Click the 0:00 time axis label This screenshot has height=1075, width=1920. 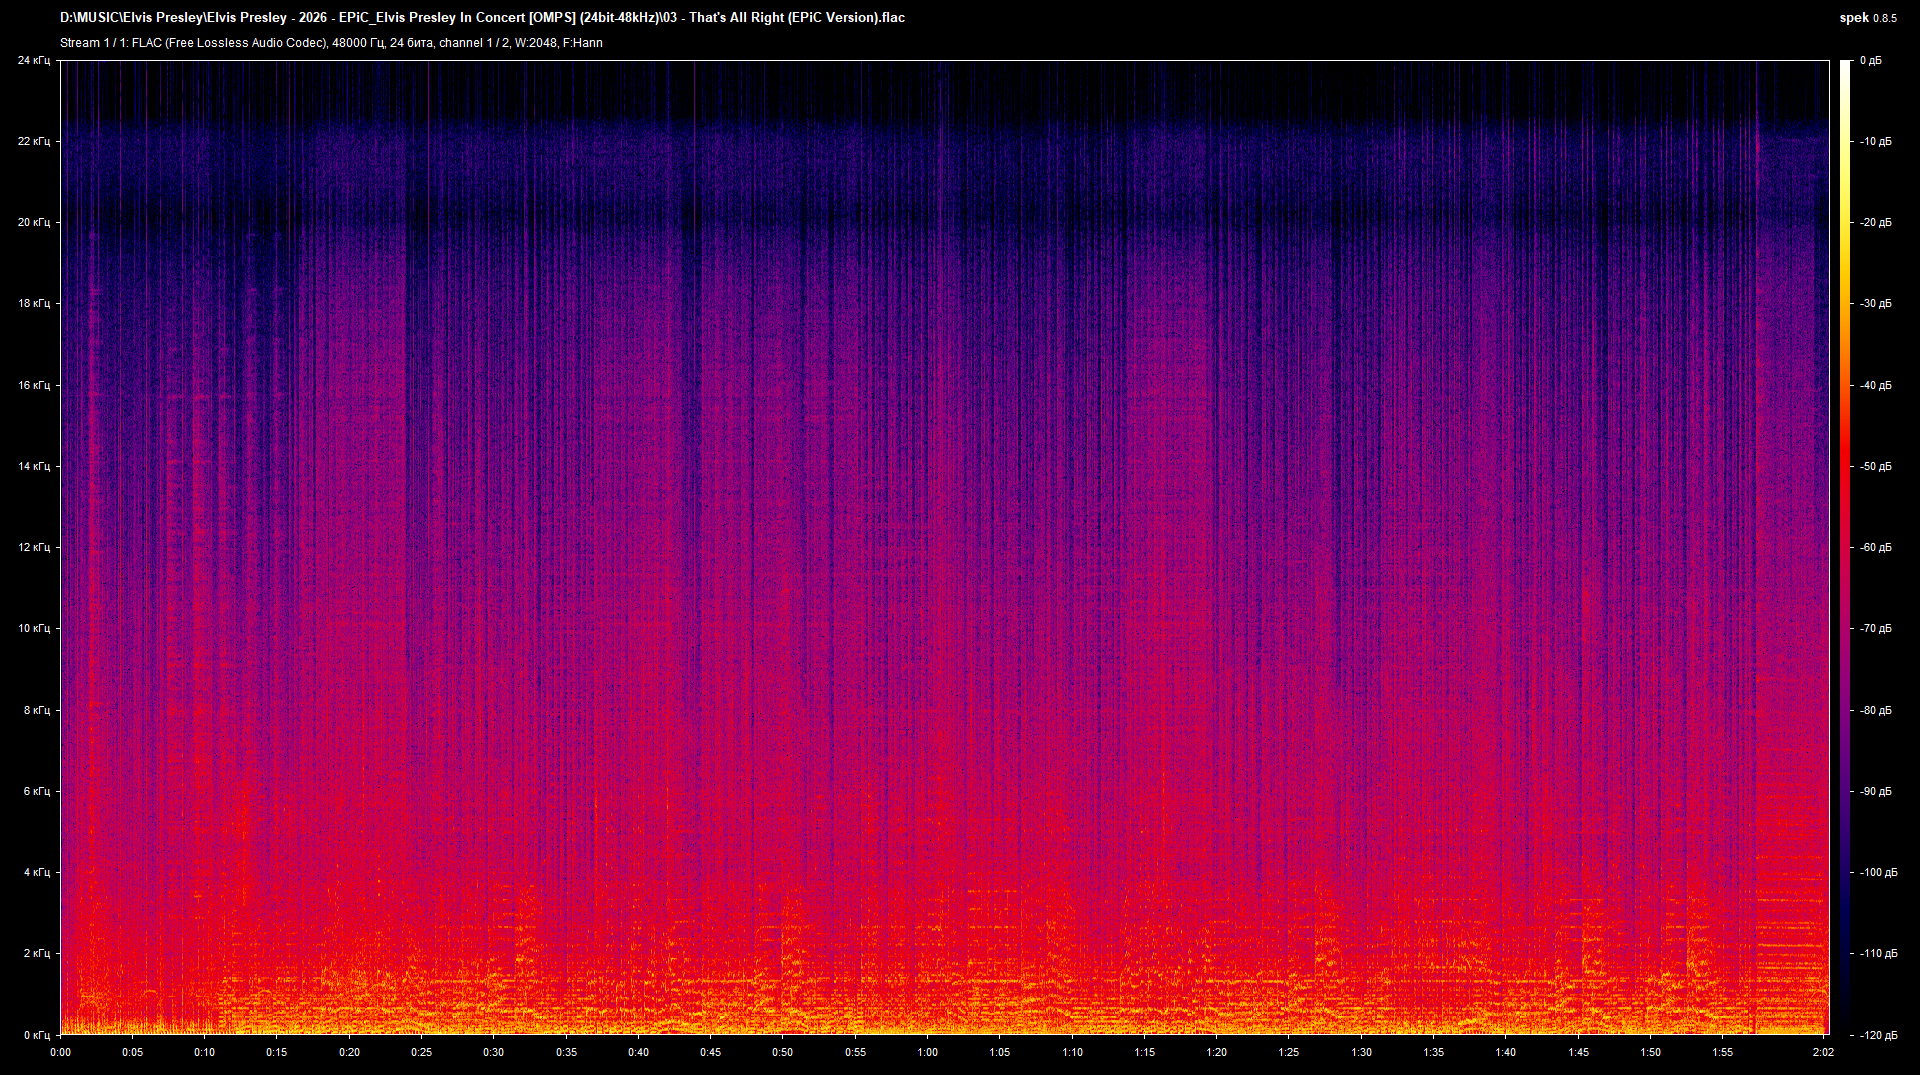point(61,1052)
